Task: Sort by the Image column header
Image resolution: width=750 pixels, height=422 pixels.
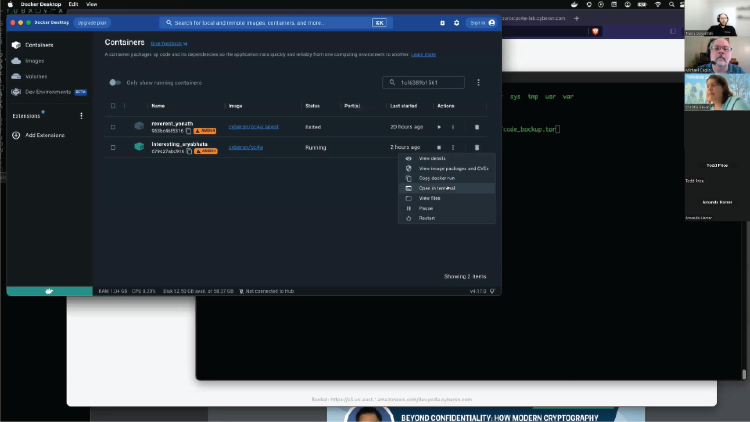Action: point(235,106)
